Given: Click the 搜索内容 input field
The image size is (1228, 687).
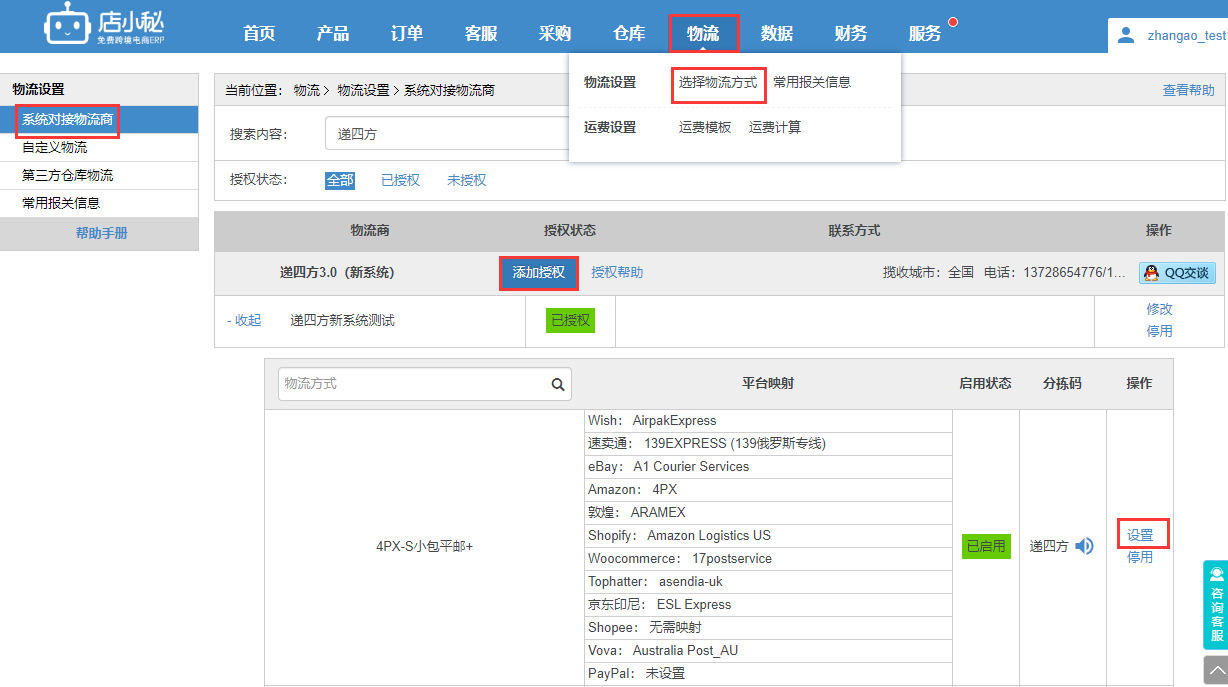Looking at the screenshot, I should (x=447, y=134).
